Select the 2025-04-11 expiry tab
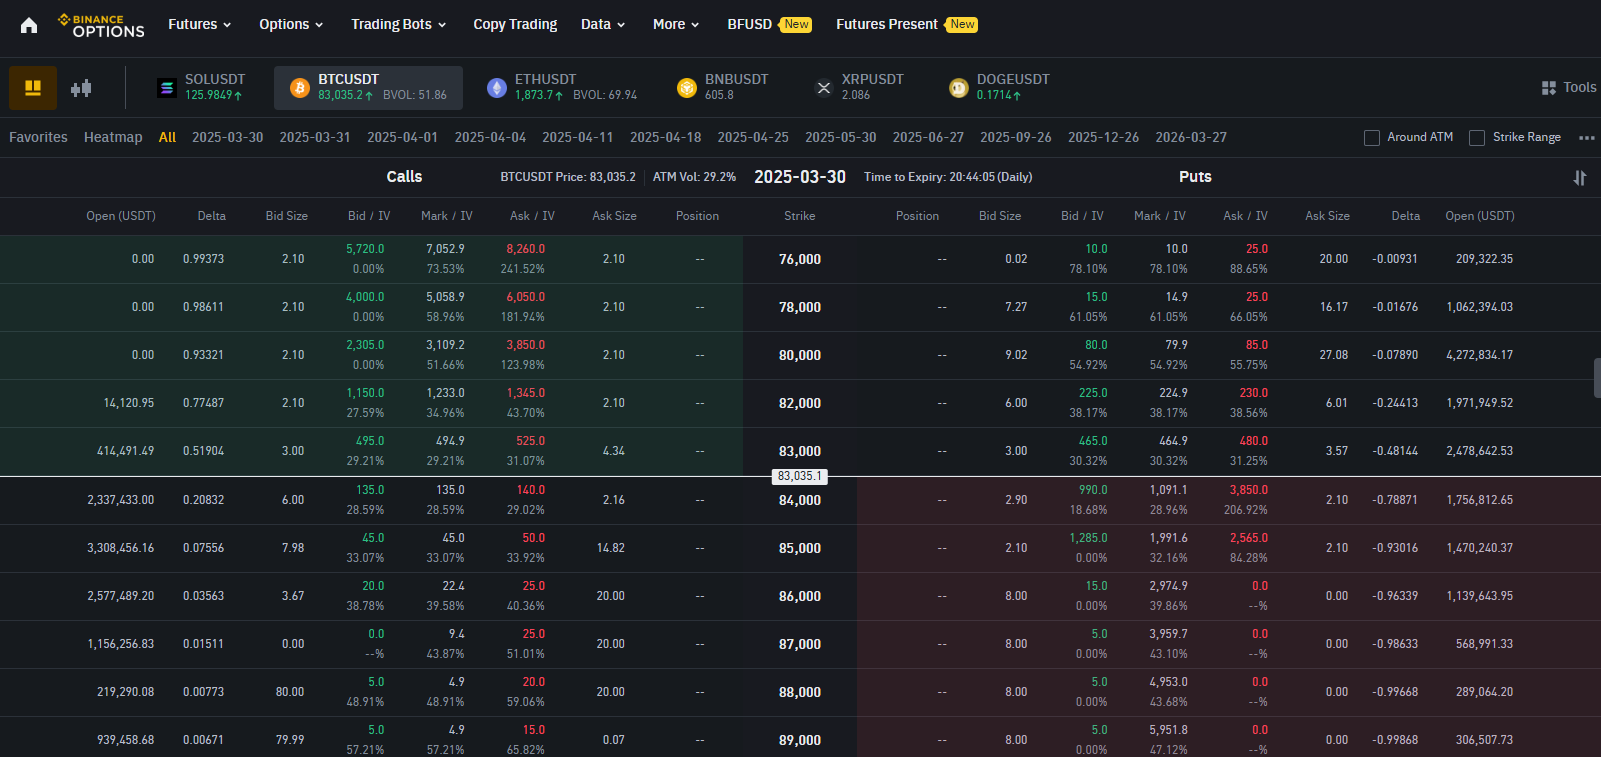The width and height of the screenshot is (1601, 757). (578, 137)
